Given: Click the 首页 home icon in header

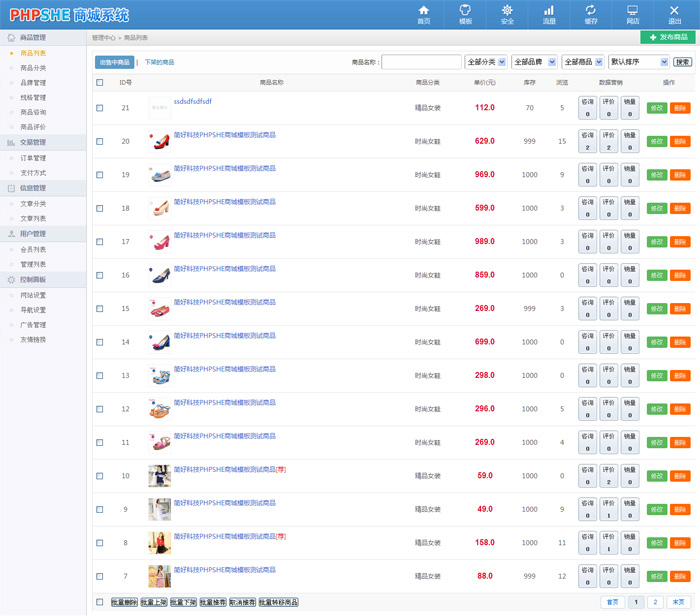Looking at the screenshot, I should 424,10.
